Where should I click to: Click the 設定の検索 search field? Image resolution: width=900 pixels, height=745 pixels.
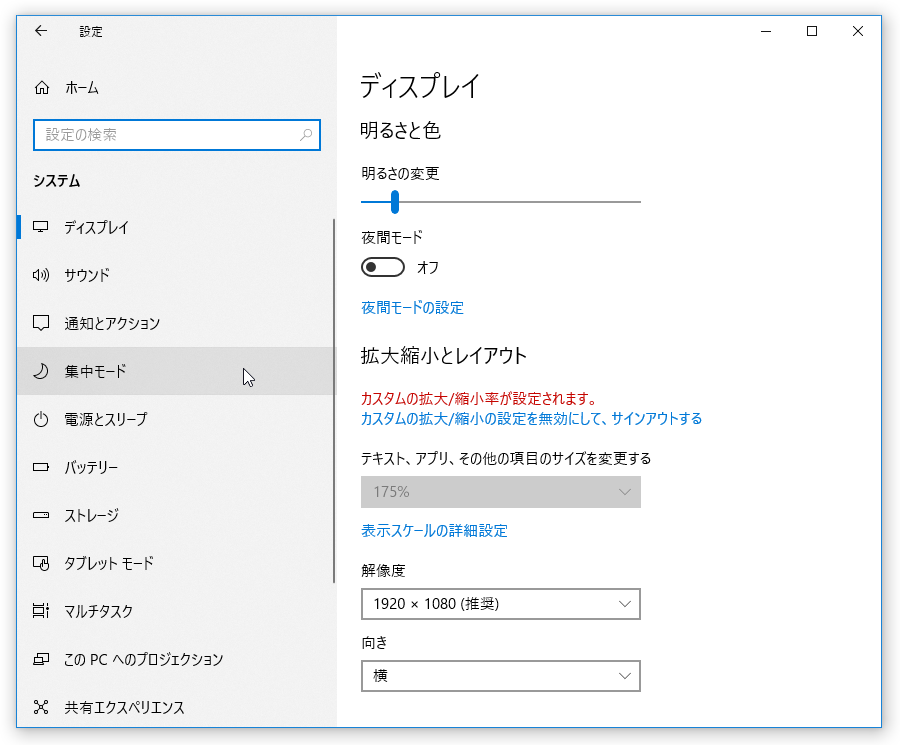click(177, 135)
